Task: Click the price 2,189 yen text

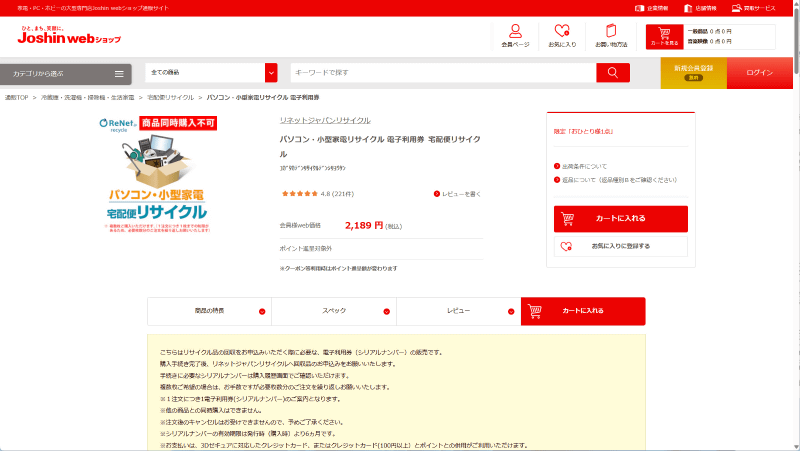Action: [x=364, y=226]
